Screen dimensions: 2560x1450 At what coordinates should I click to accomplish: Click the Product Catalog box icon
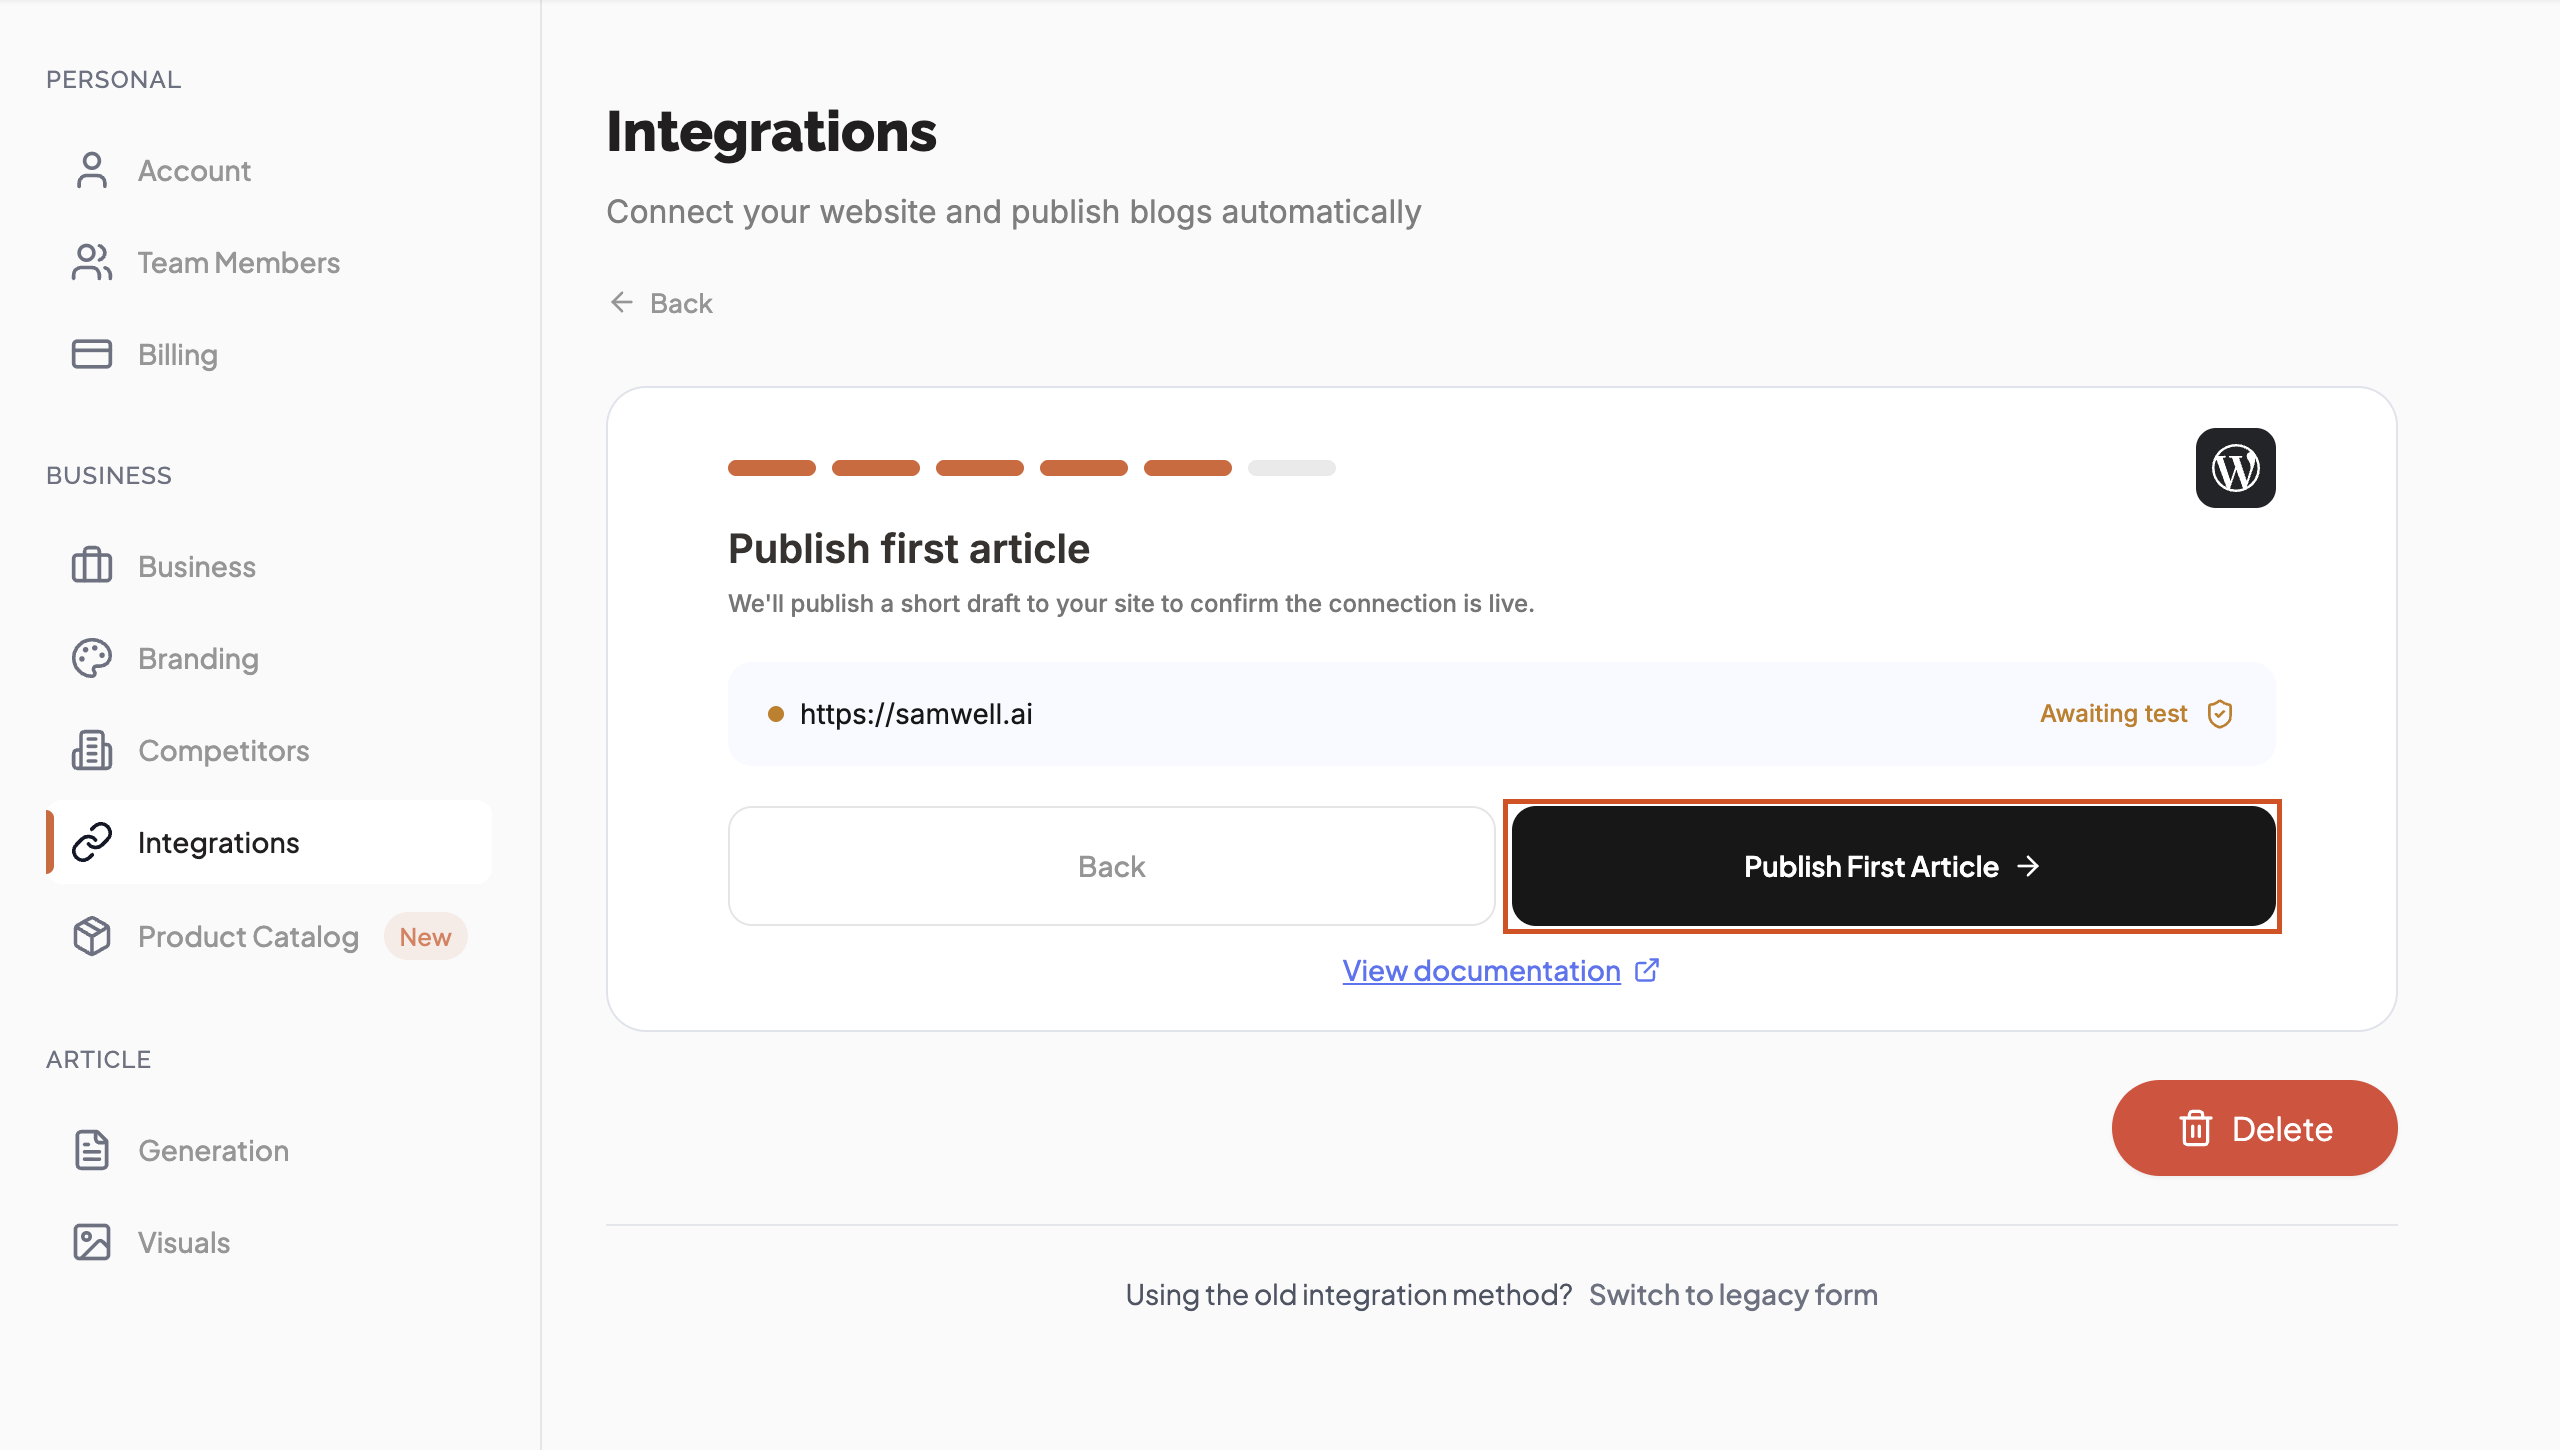click(92, 936)
